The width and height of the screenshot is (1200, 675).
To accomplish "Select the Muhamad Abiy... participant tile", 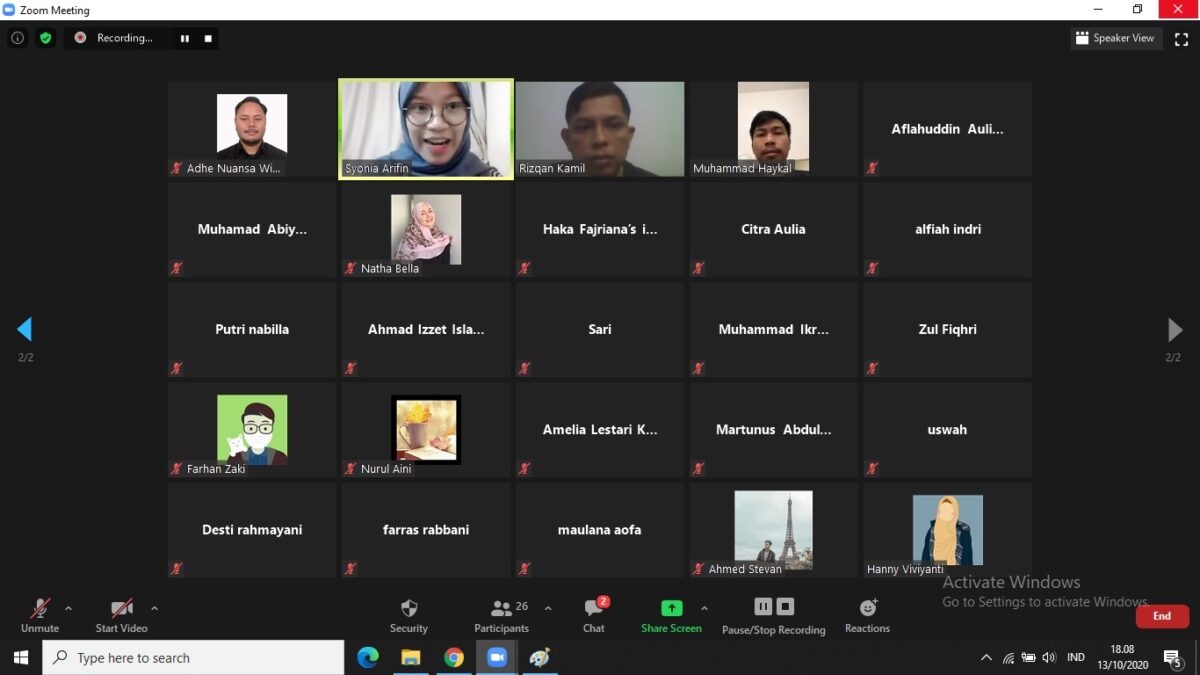I will 252,229.
